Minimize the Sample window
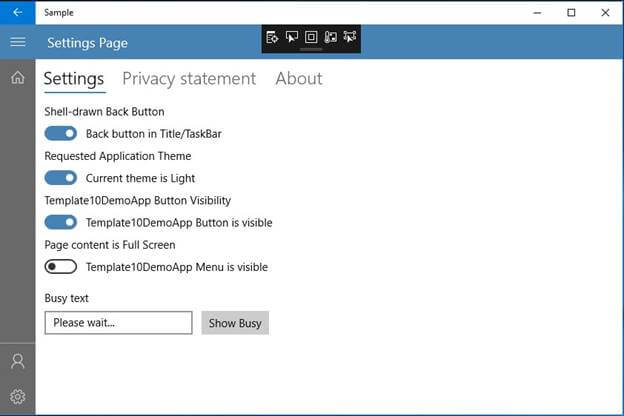The image size is (624, 416). (x=537, y=13)
